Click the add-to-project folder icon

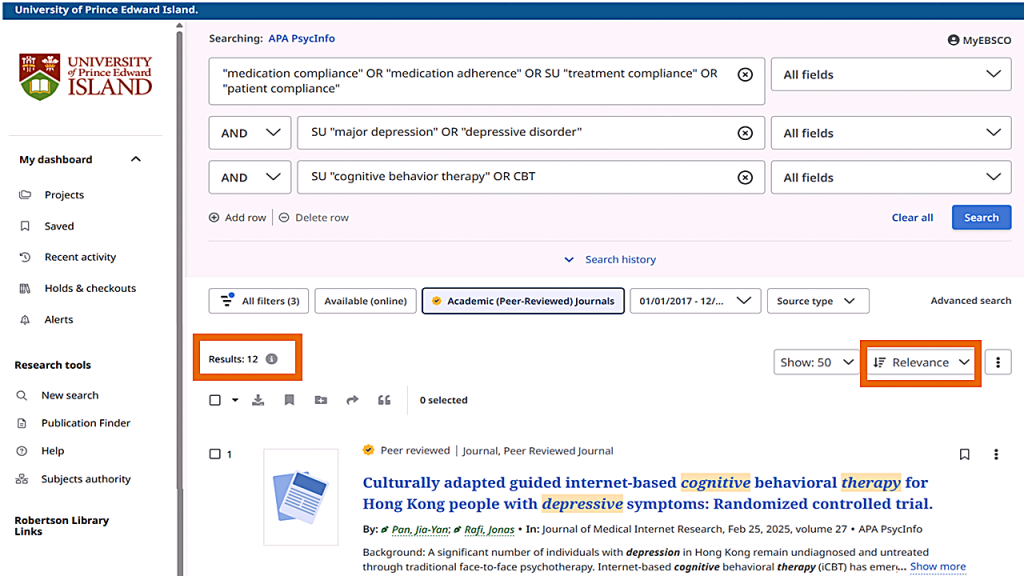coord(320,400)
